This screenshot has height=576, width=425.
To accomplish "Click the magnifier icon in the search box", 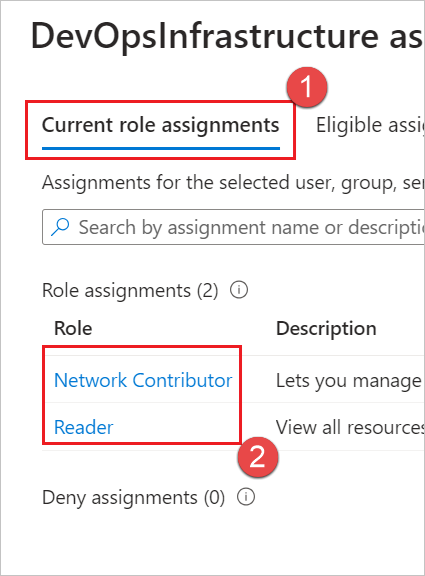I will (60, 227).
